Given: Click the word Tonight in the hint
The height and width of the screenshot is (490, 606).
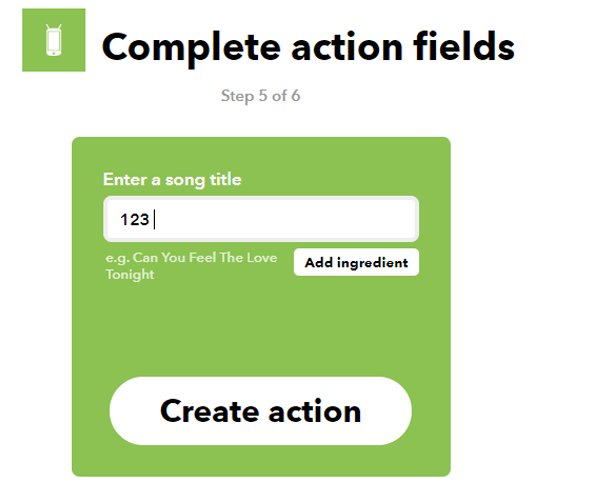Looking at the screenshot, I should tap(130, 275).
